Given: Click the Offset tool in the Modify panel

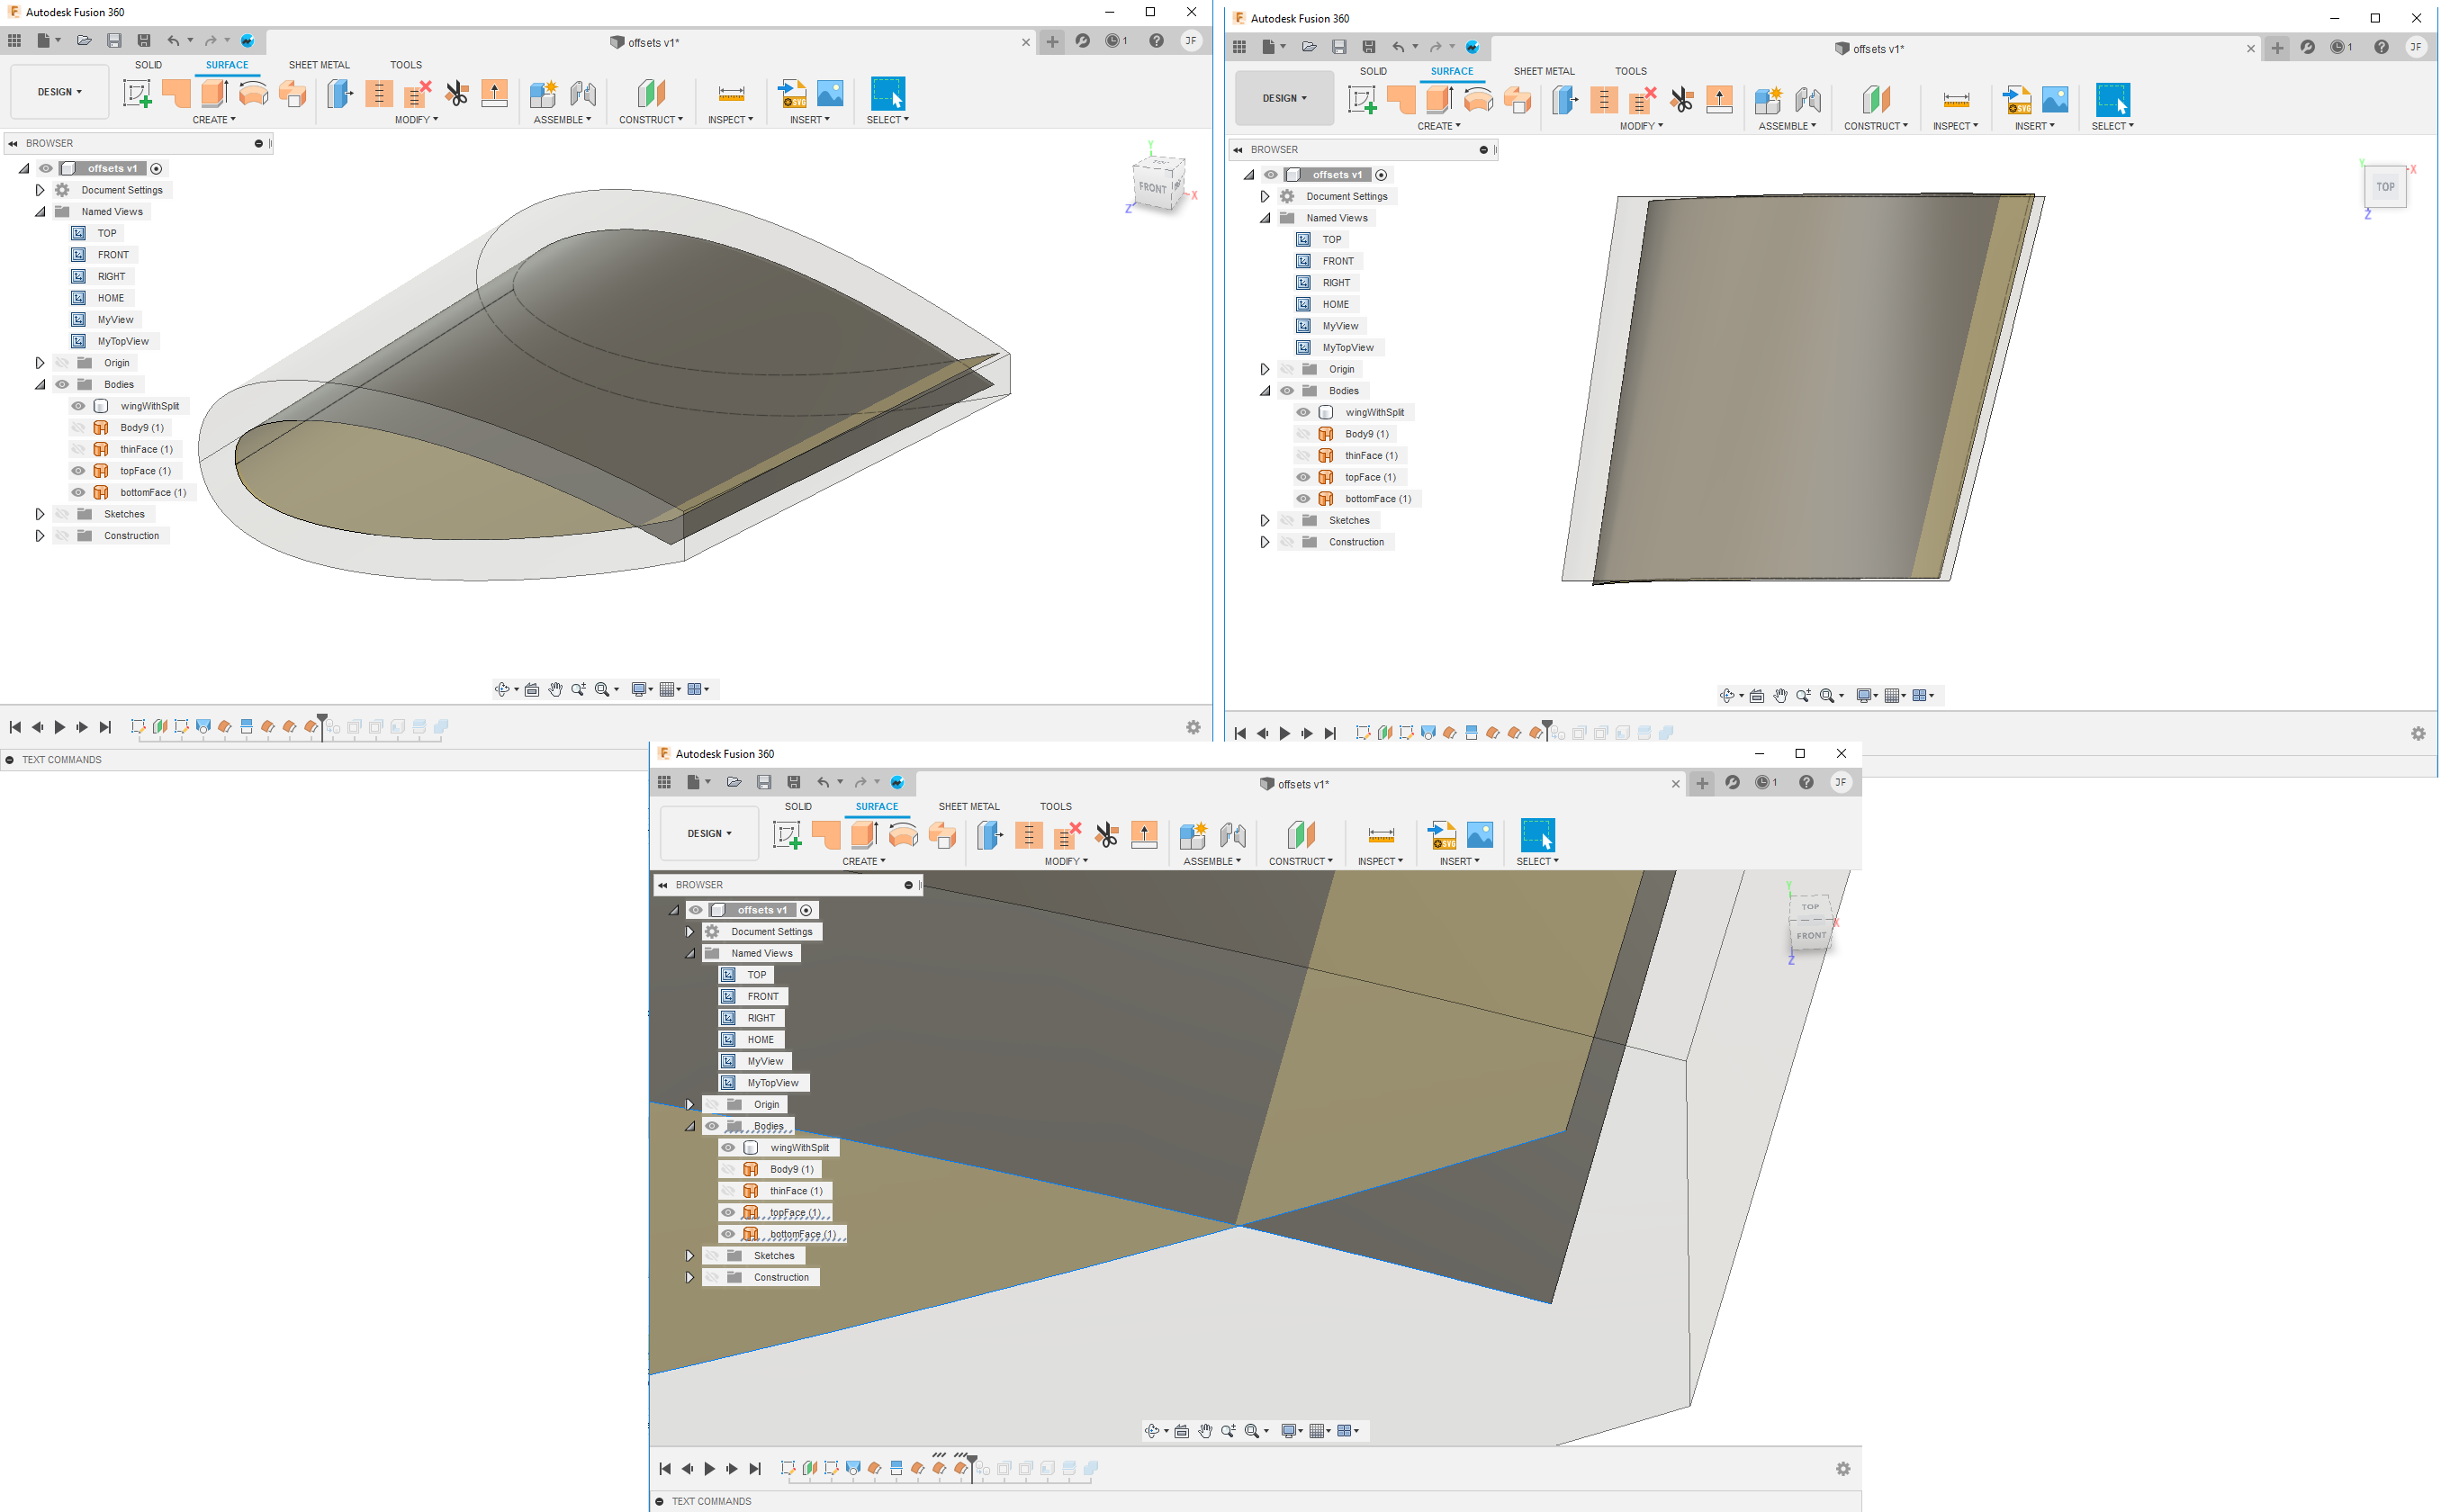Looking at the screenshot, I should (340, 93).
